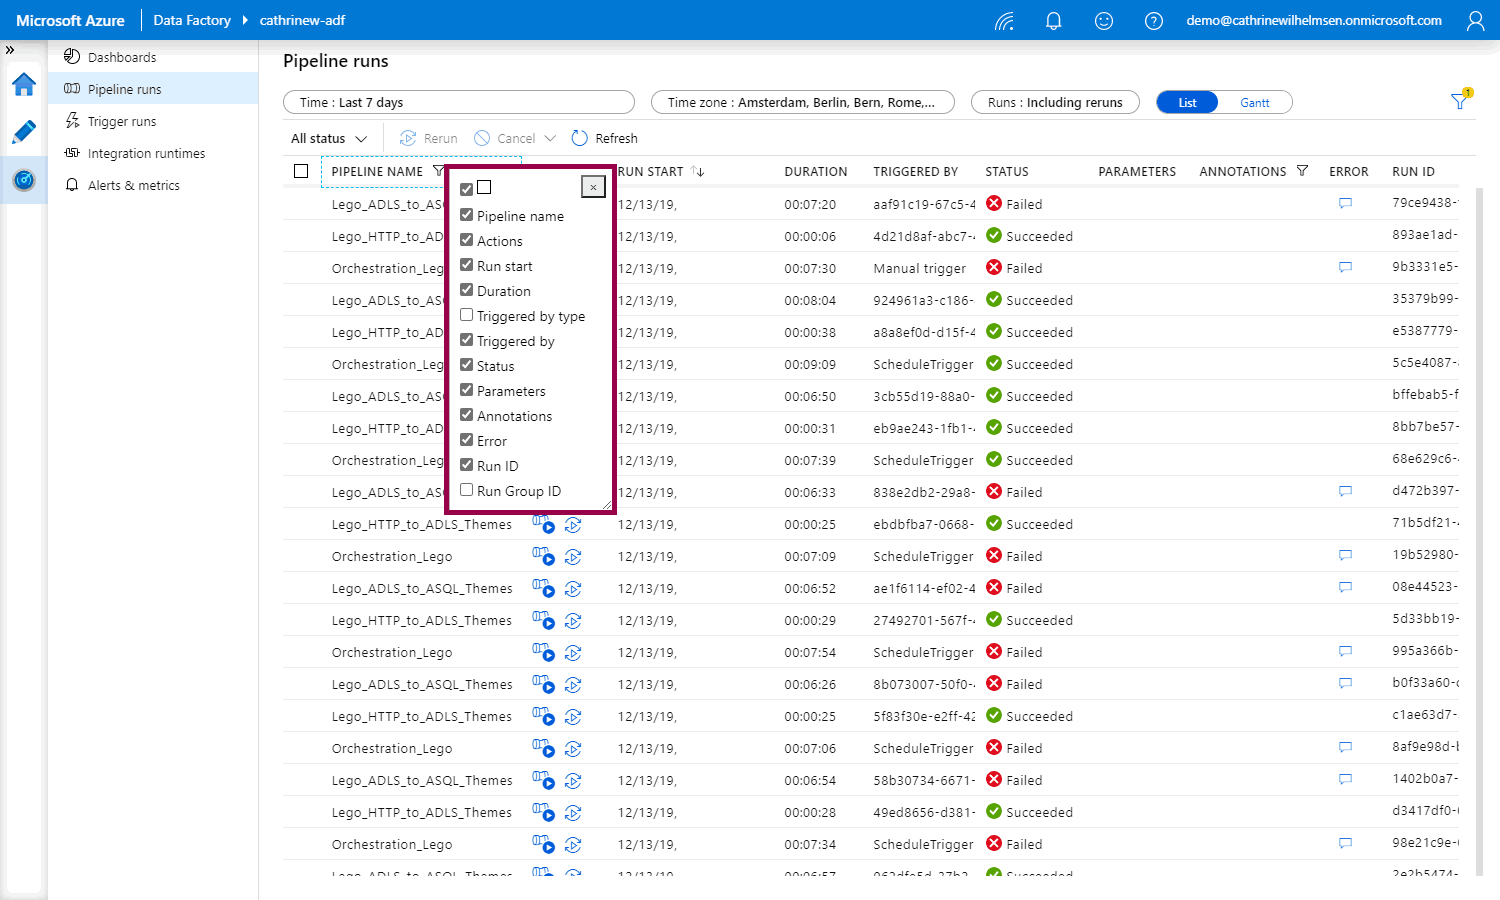Expand the All status dropdown
This screenshot has height=900, width=1500.
329,139
